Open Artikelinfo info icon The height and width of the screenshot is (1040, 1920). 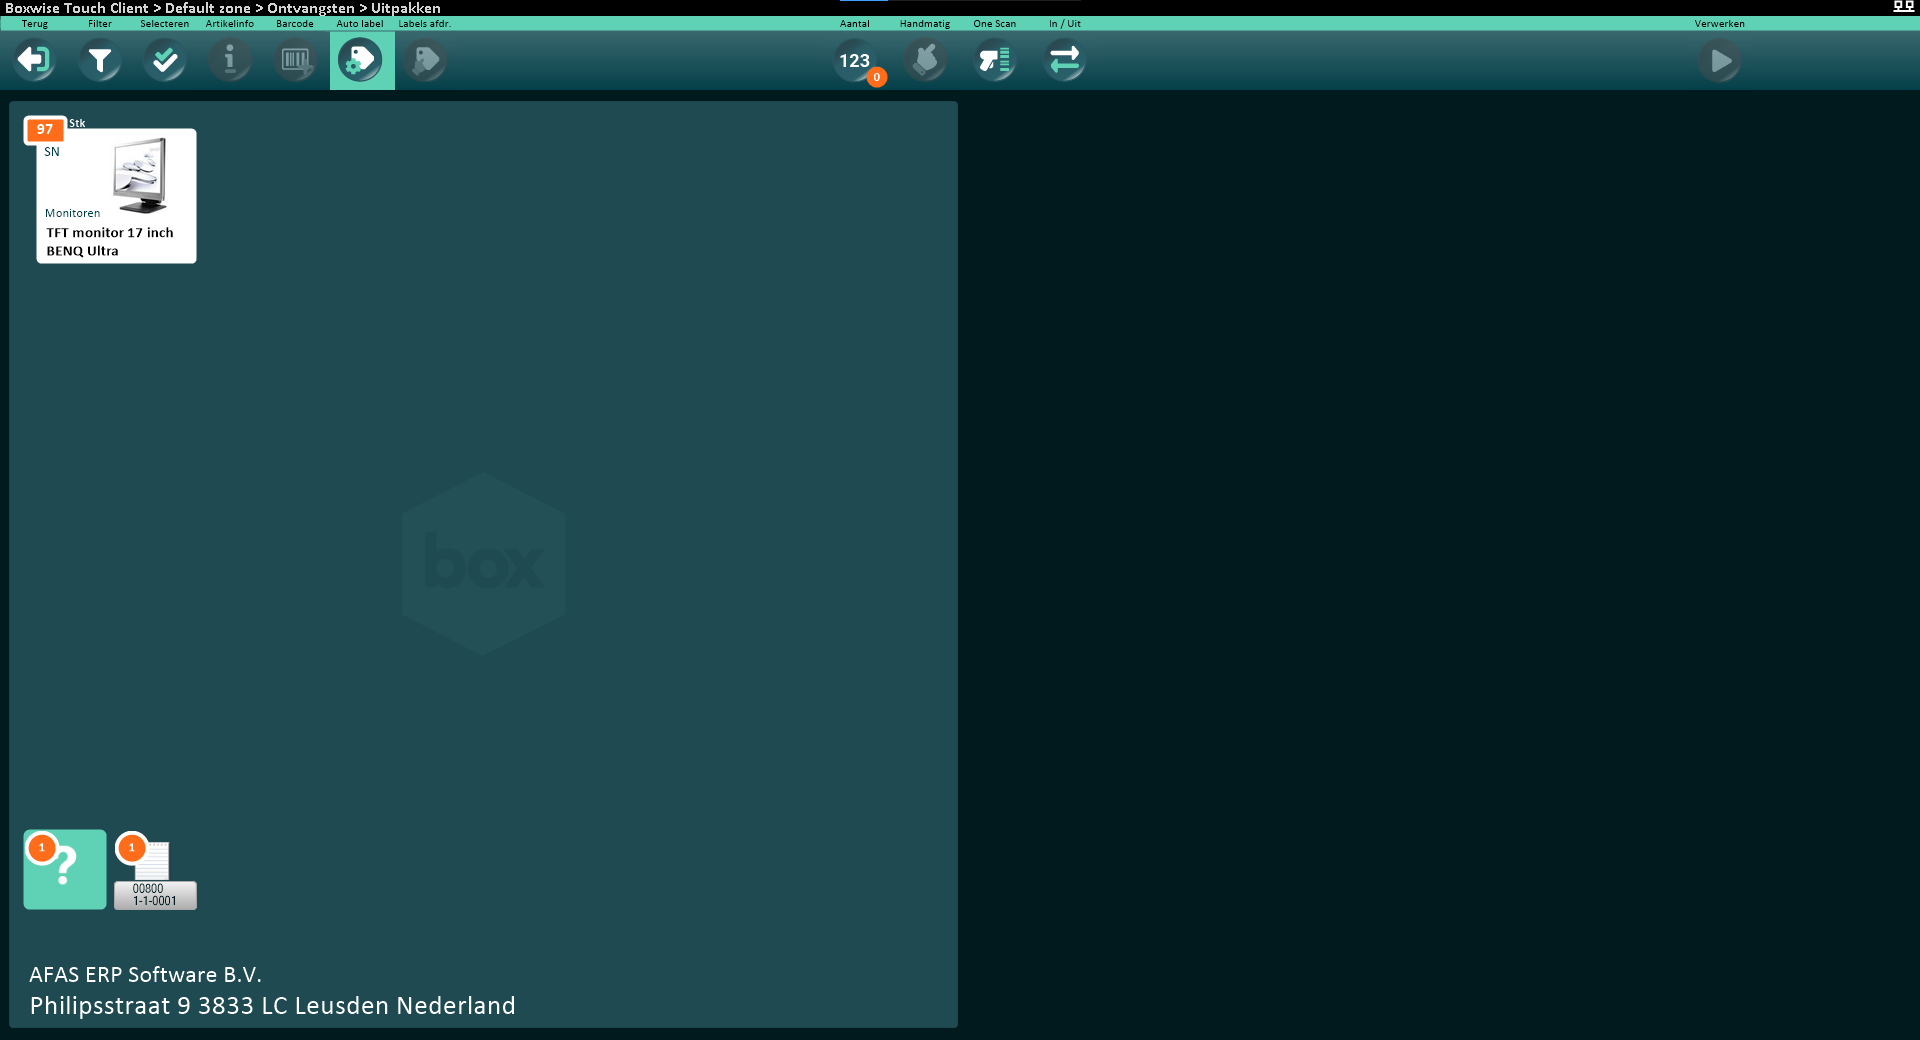tap(230, 61)
